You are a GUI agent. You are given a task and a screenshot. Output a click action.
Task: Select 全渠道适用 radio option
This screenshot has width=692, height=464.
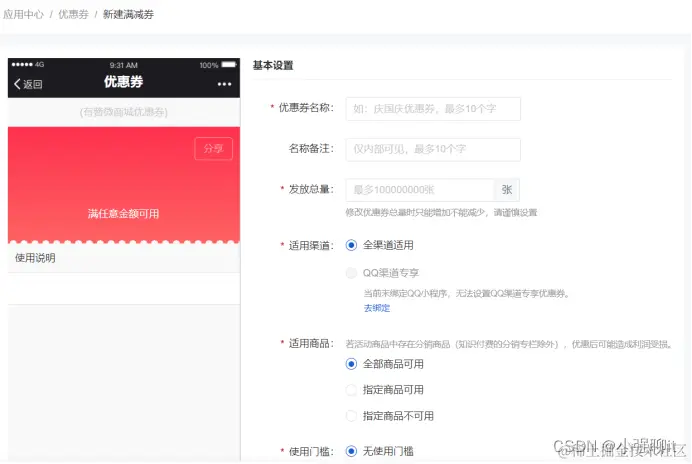351,245
